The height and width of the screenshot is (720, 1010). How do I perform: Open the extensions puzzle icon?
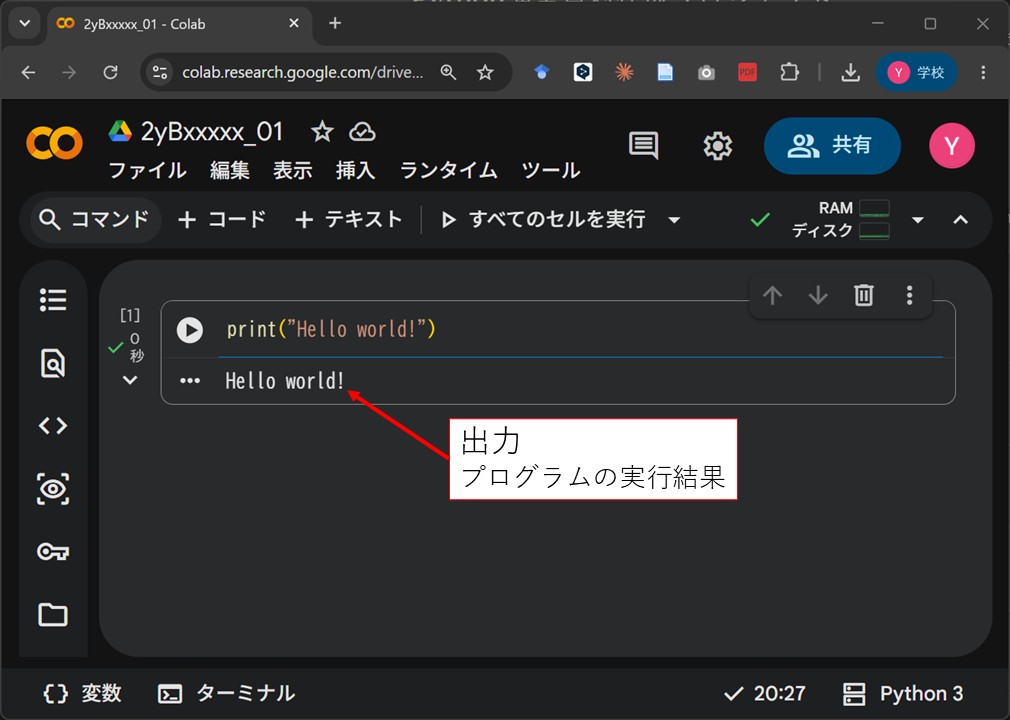pyautogui.click(x=789, y=72)
